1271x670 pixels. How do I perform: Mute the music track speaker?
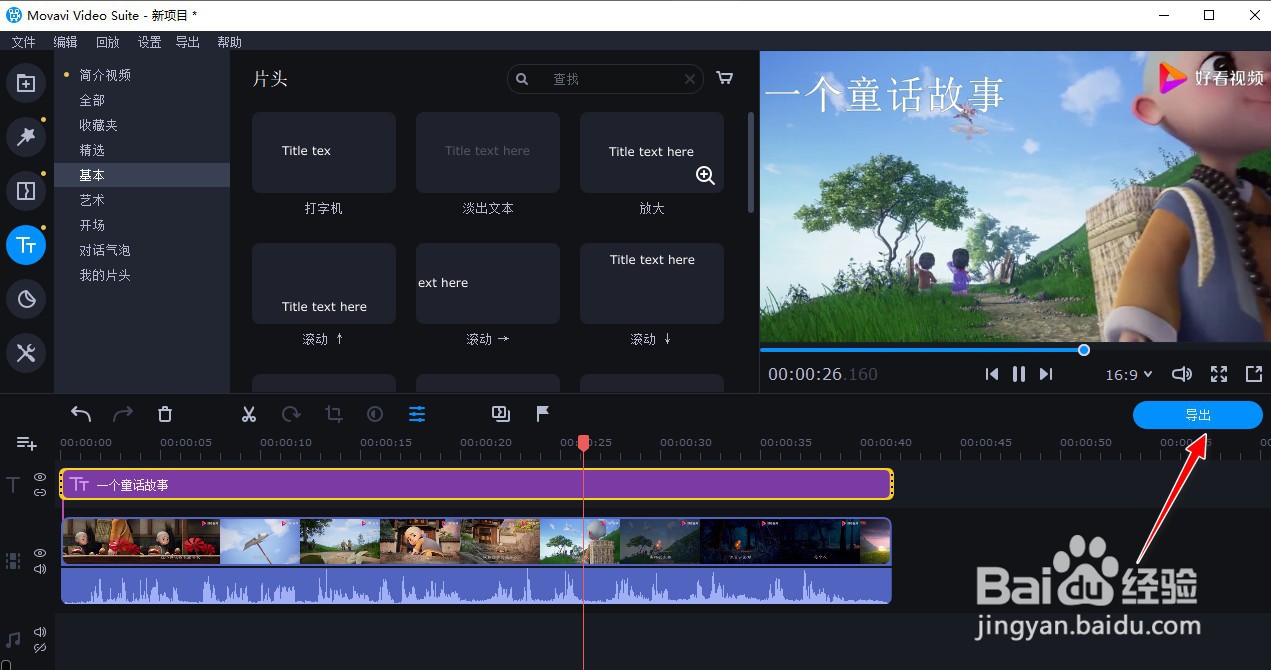coord(40,632)
